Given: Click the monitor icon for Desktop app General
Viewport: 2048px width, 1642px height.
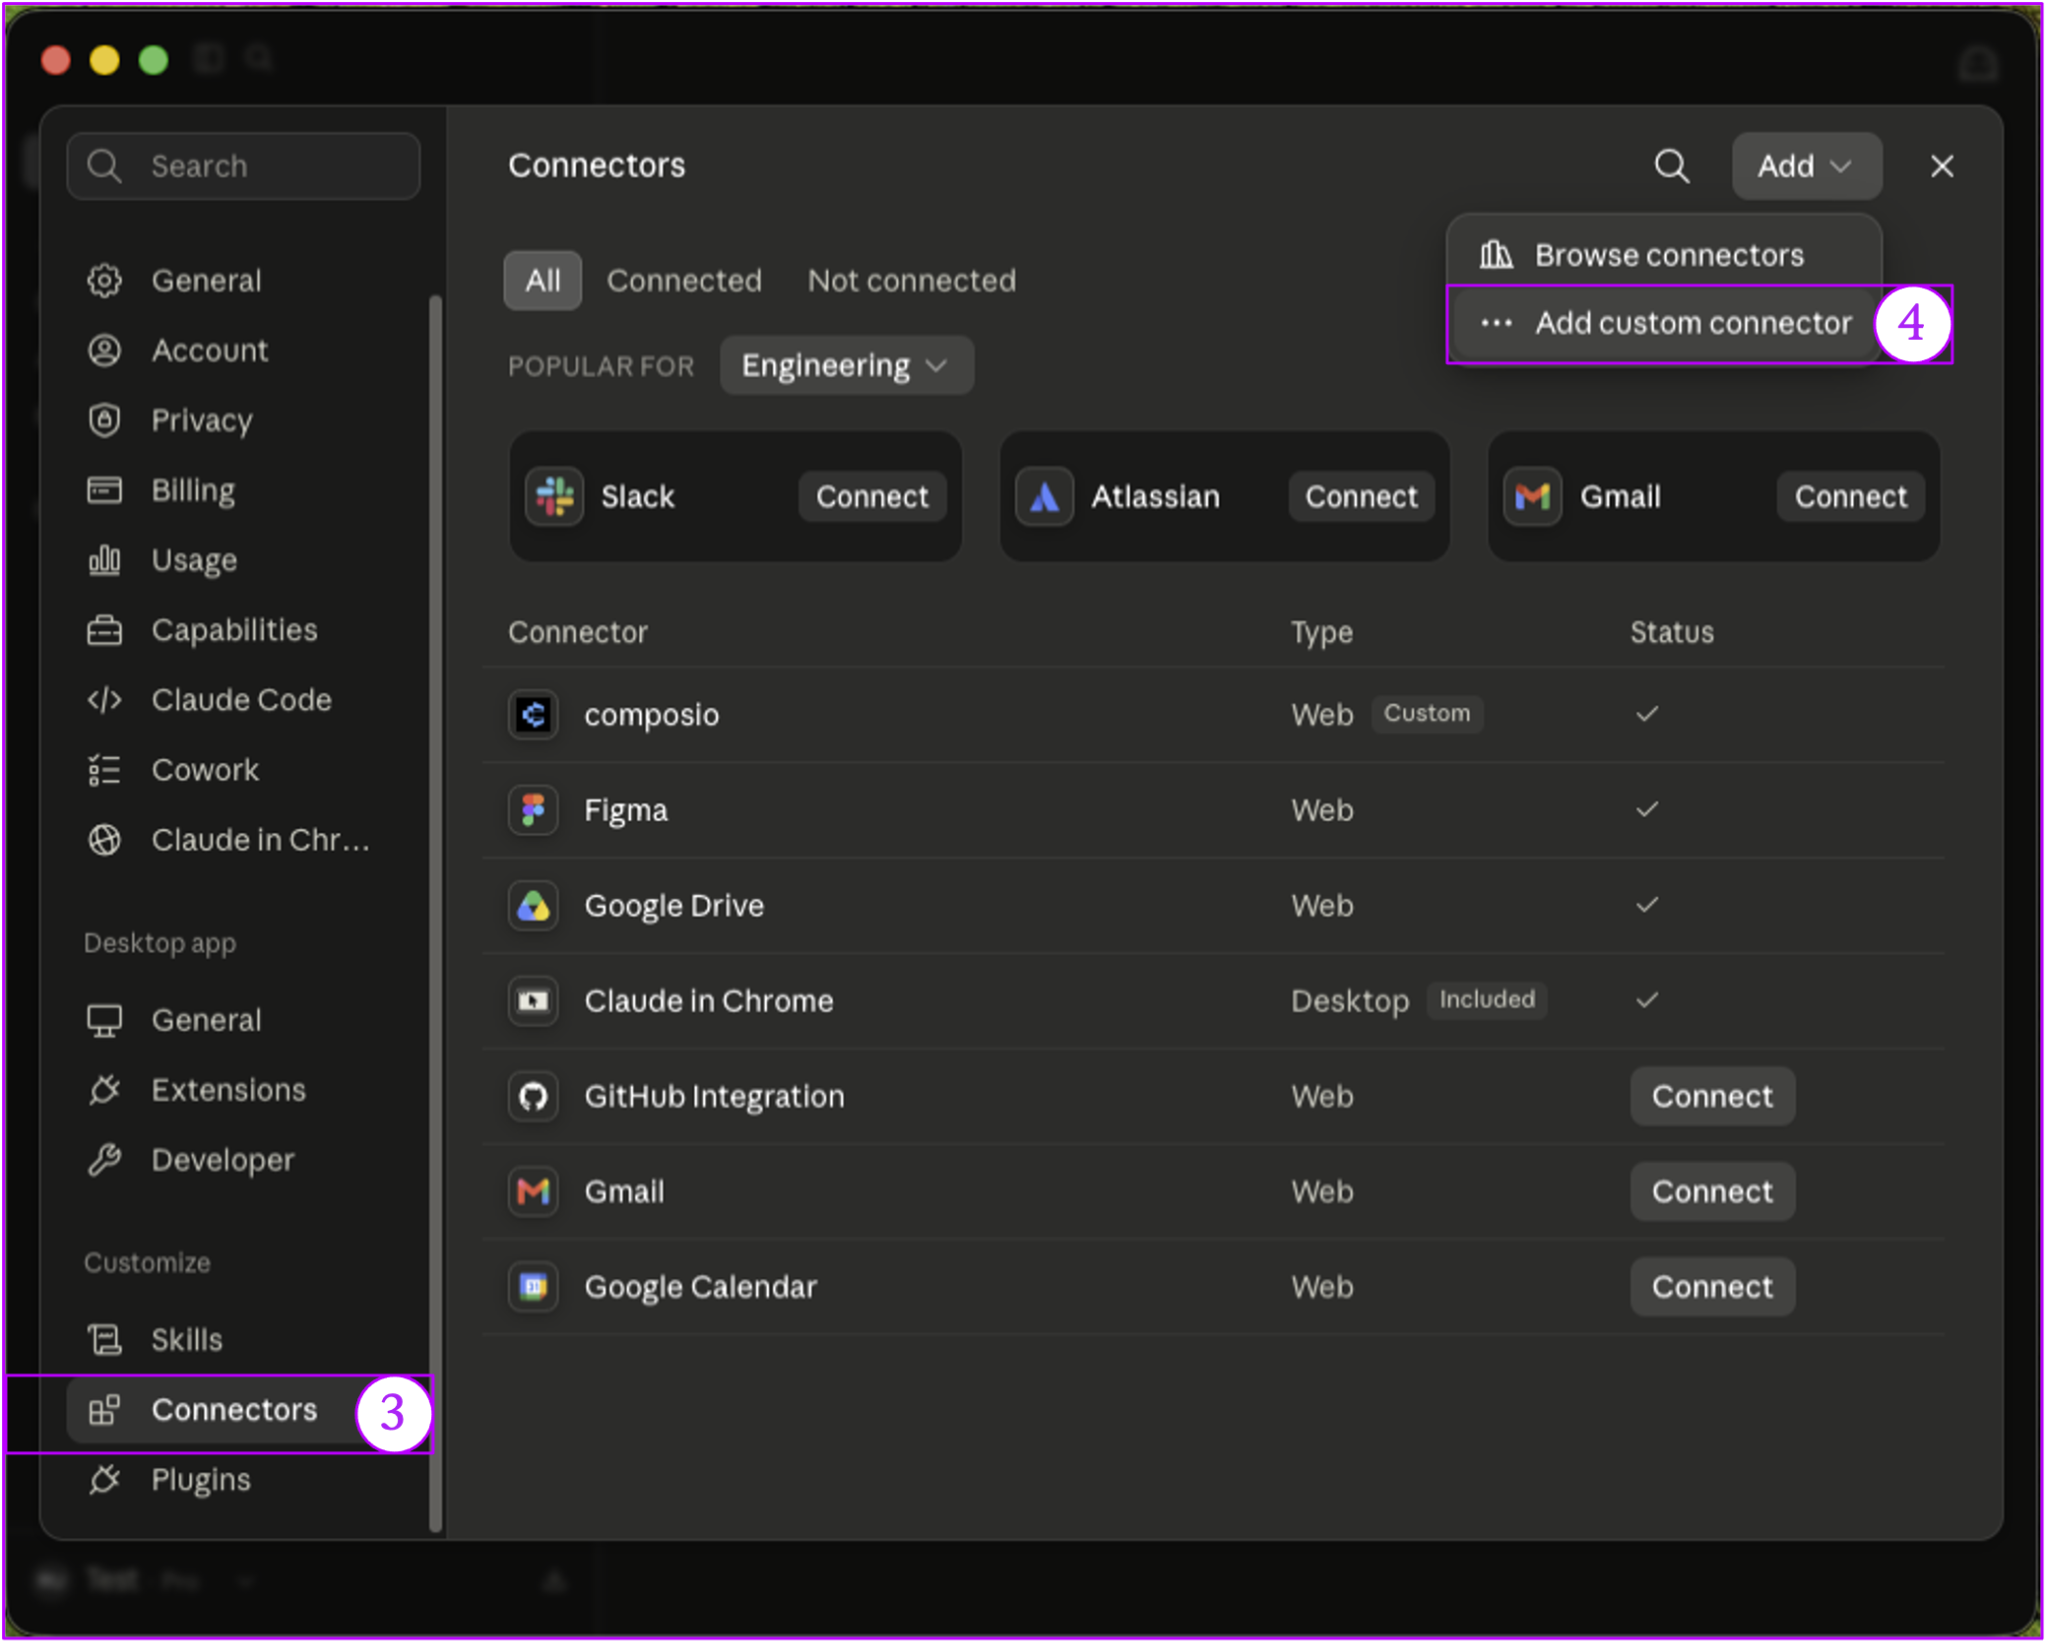Looking at the screenshot, I should pyautogui.click(x=105, y=1020).
